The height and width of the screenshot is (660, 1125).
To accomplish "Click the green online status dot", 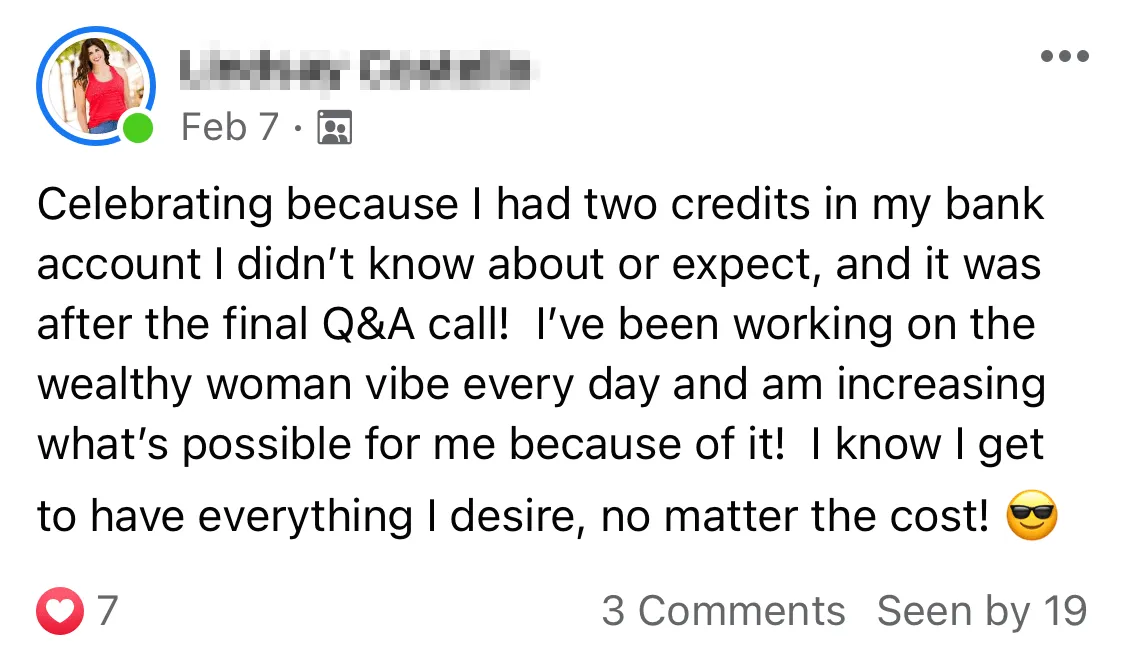I will (138, 128).
